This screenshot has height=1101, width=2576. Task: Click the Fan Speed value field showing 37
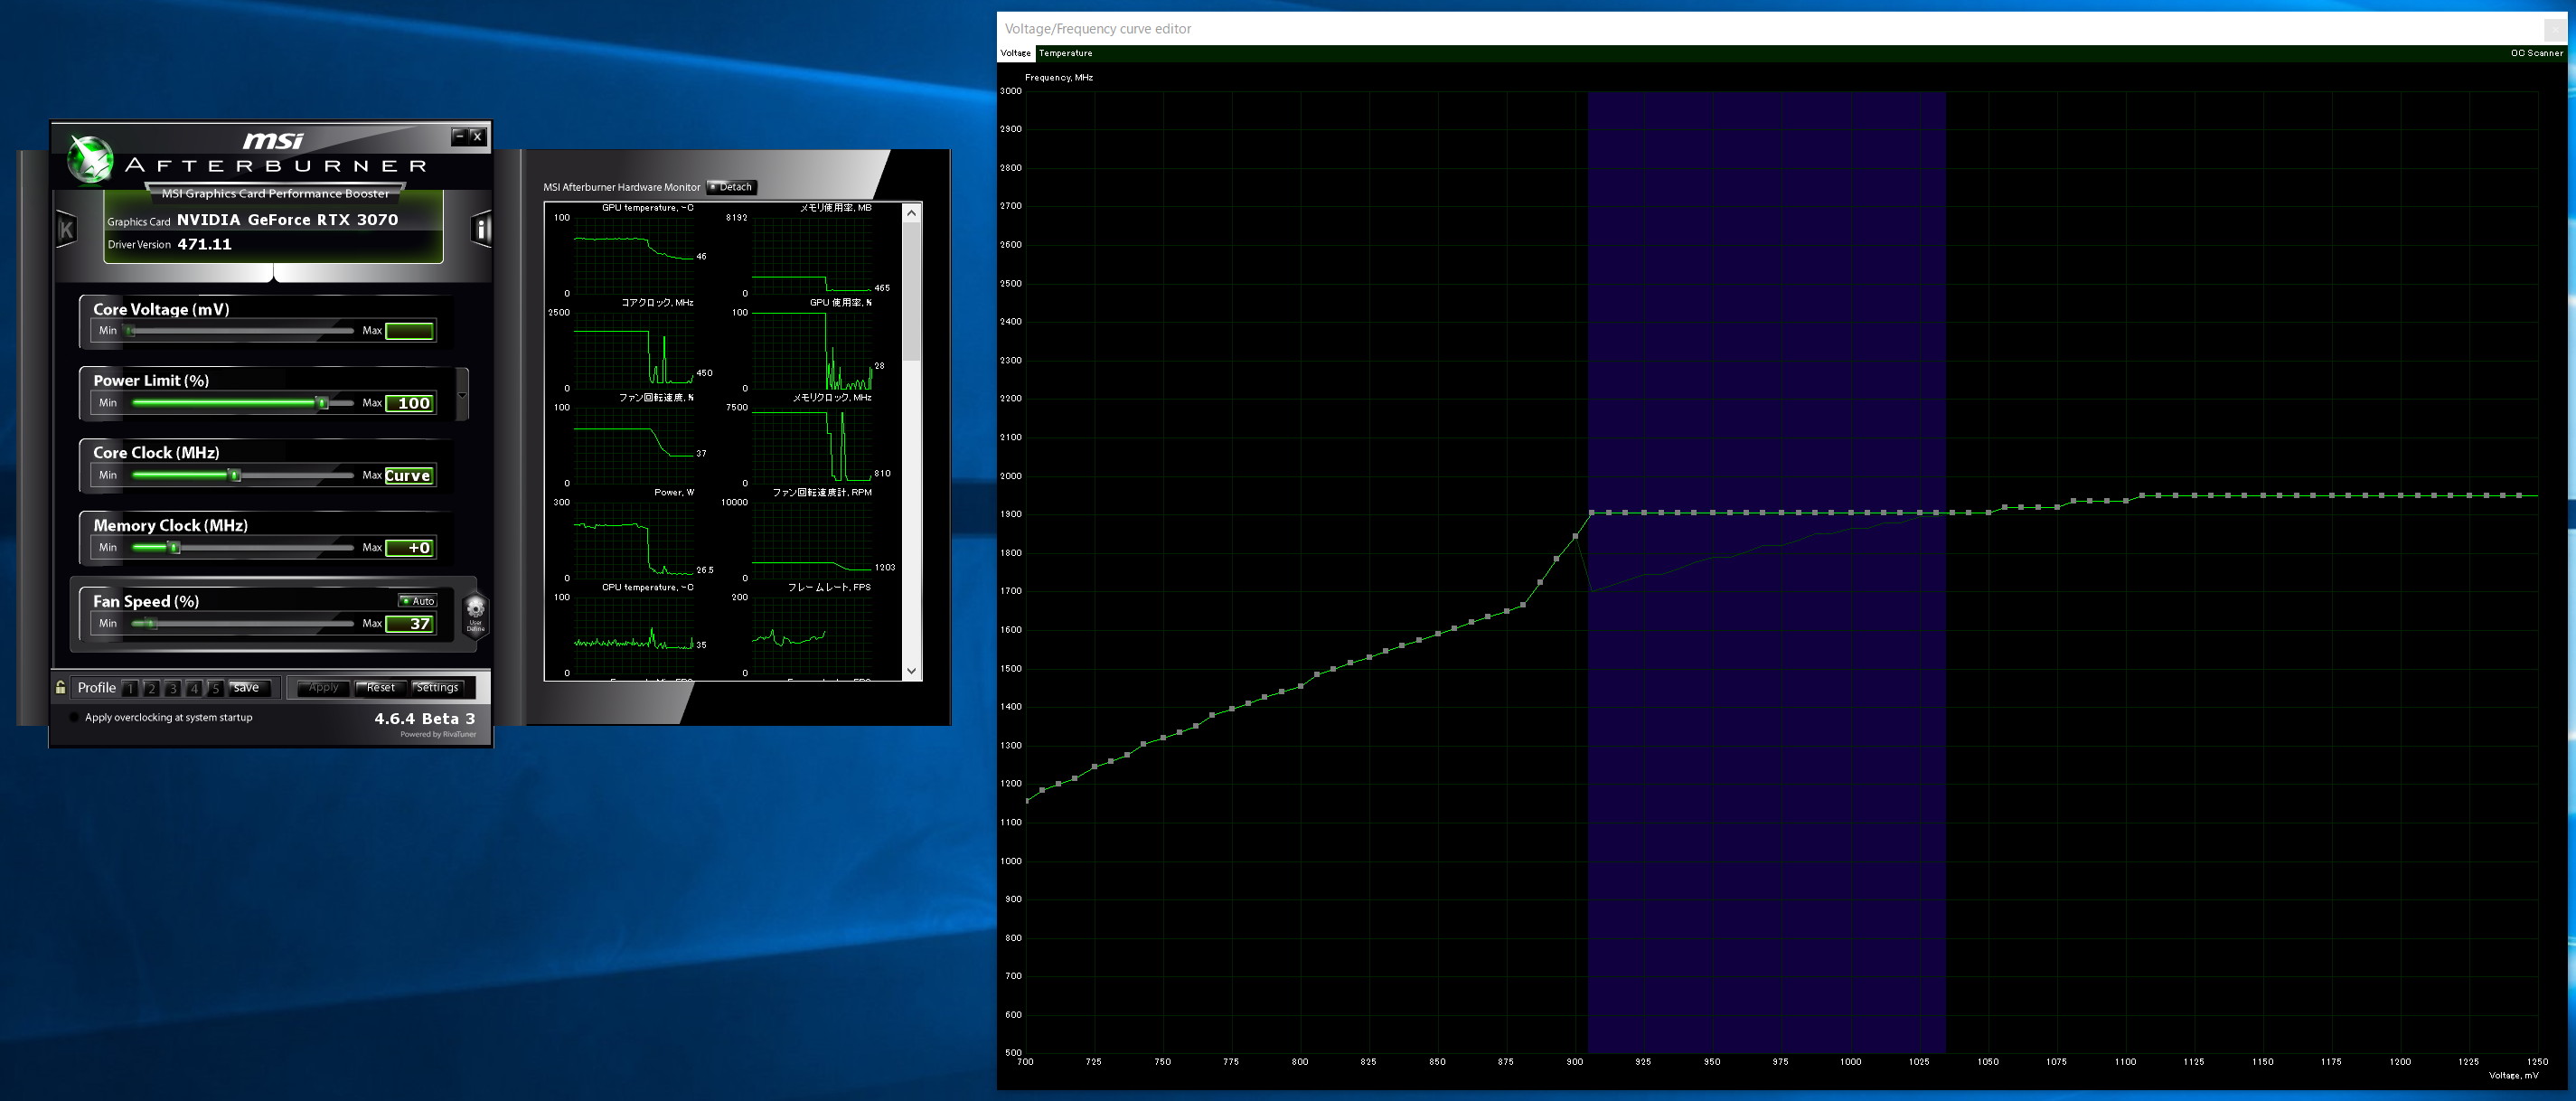(409, 624)
